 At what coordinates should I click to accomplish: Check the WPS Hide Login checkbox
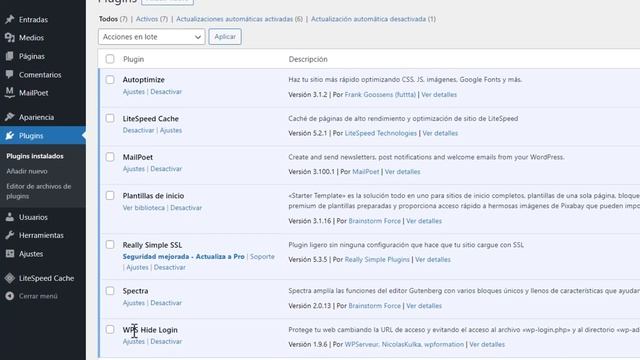pos(110,329)
